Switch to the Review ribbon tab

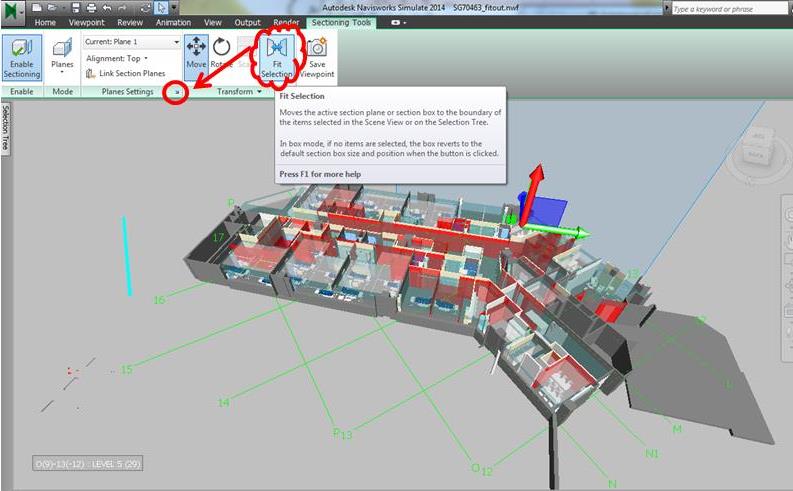[x=130, y=23]
